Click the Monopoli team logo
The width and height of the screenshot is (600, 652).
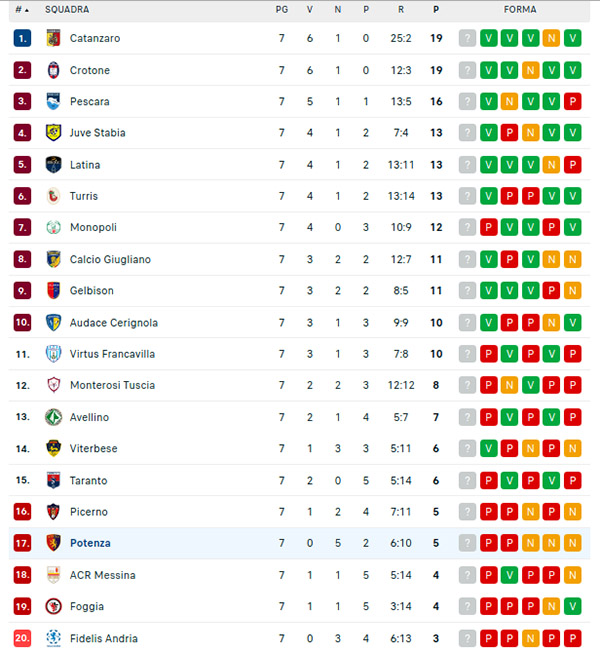53,228
